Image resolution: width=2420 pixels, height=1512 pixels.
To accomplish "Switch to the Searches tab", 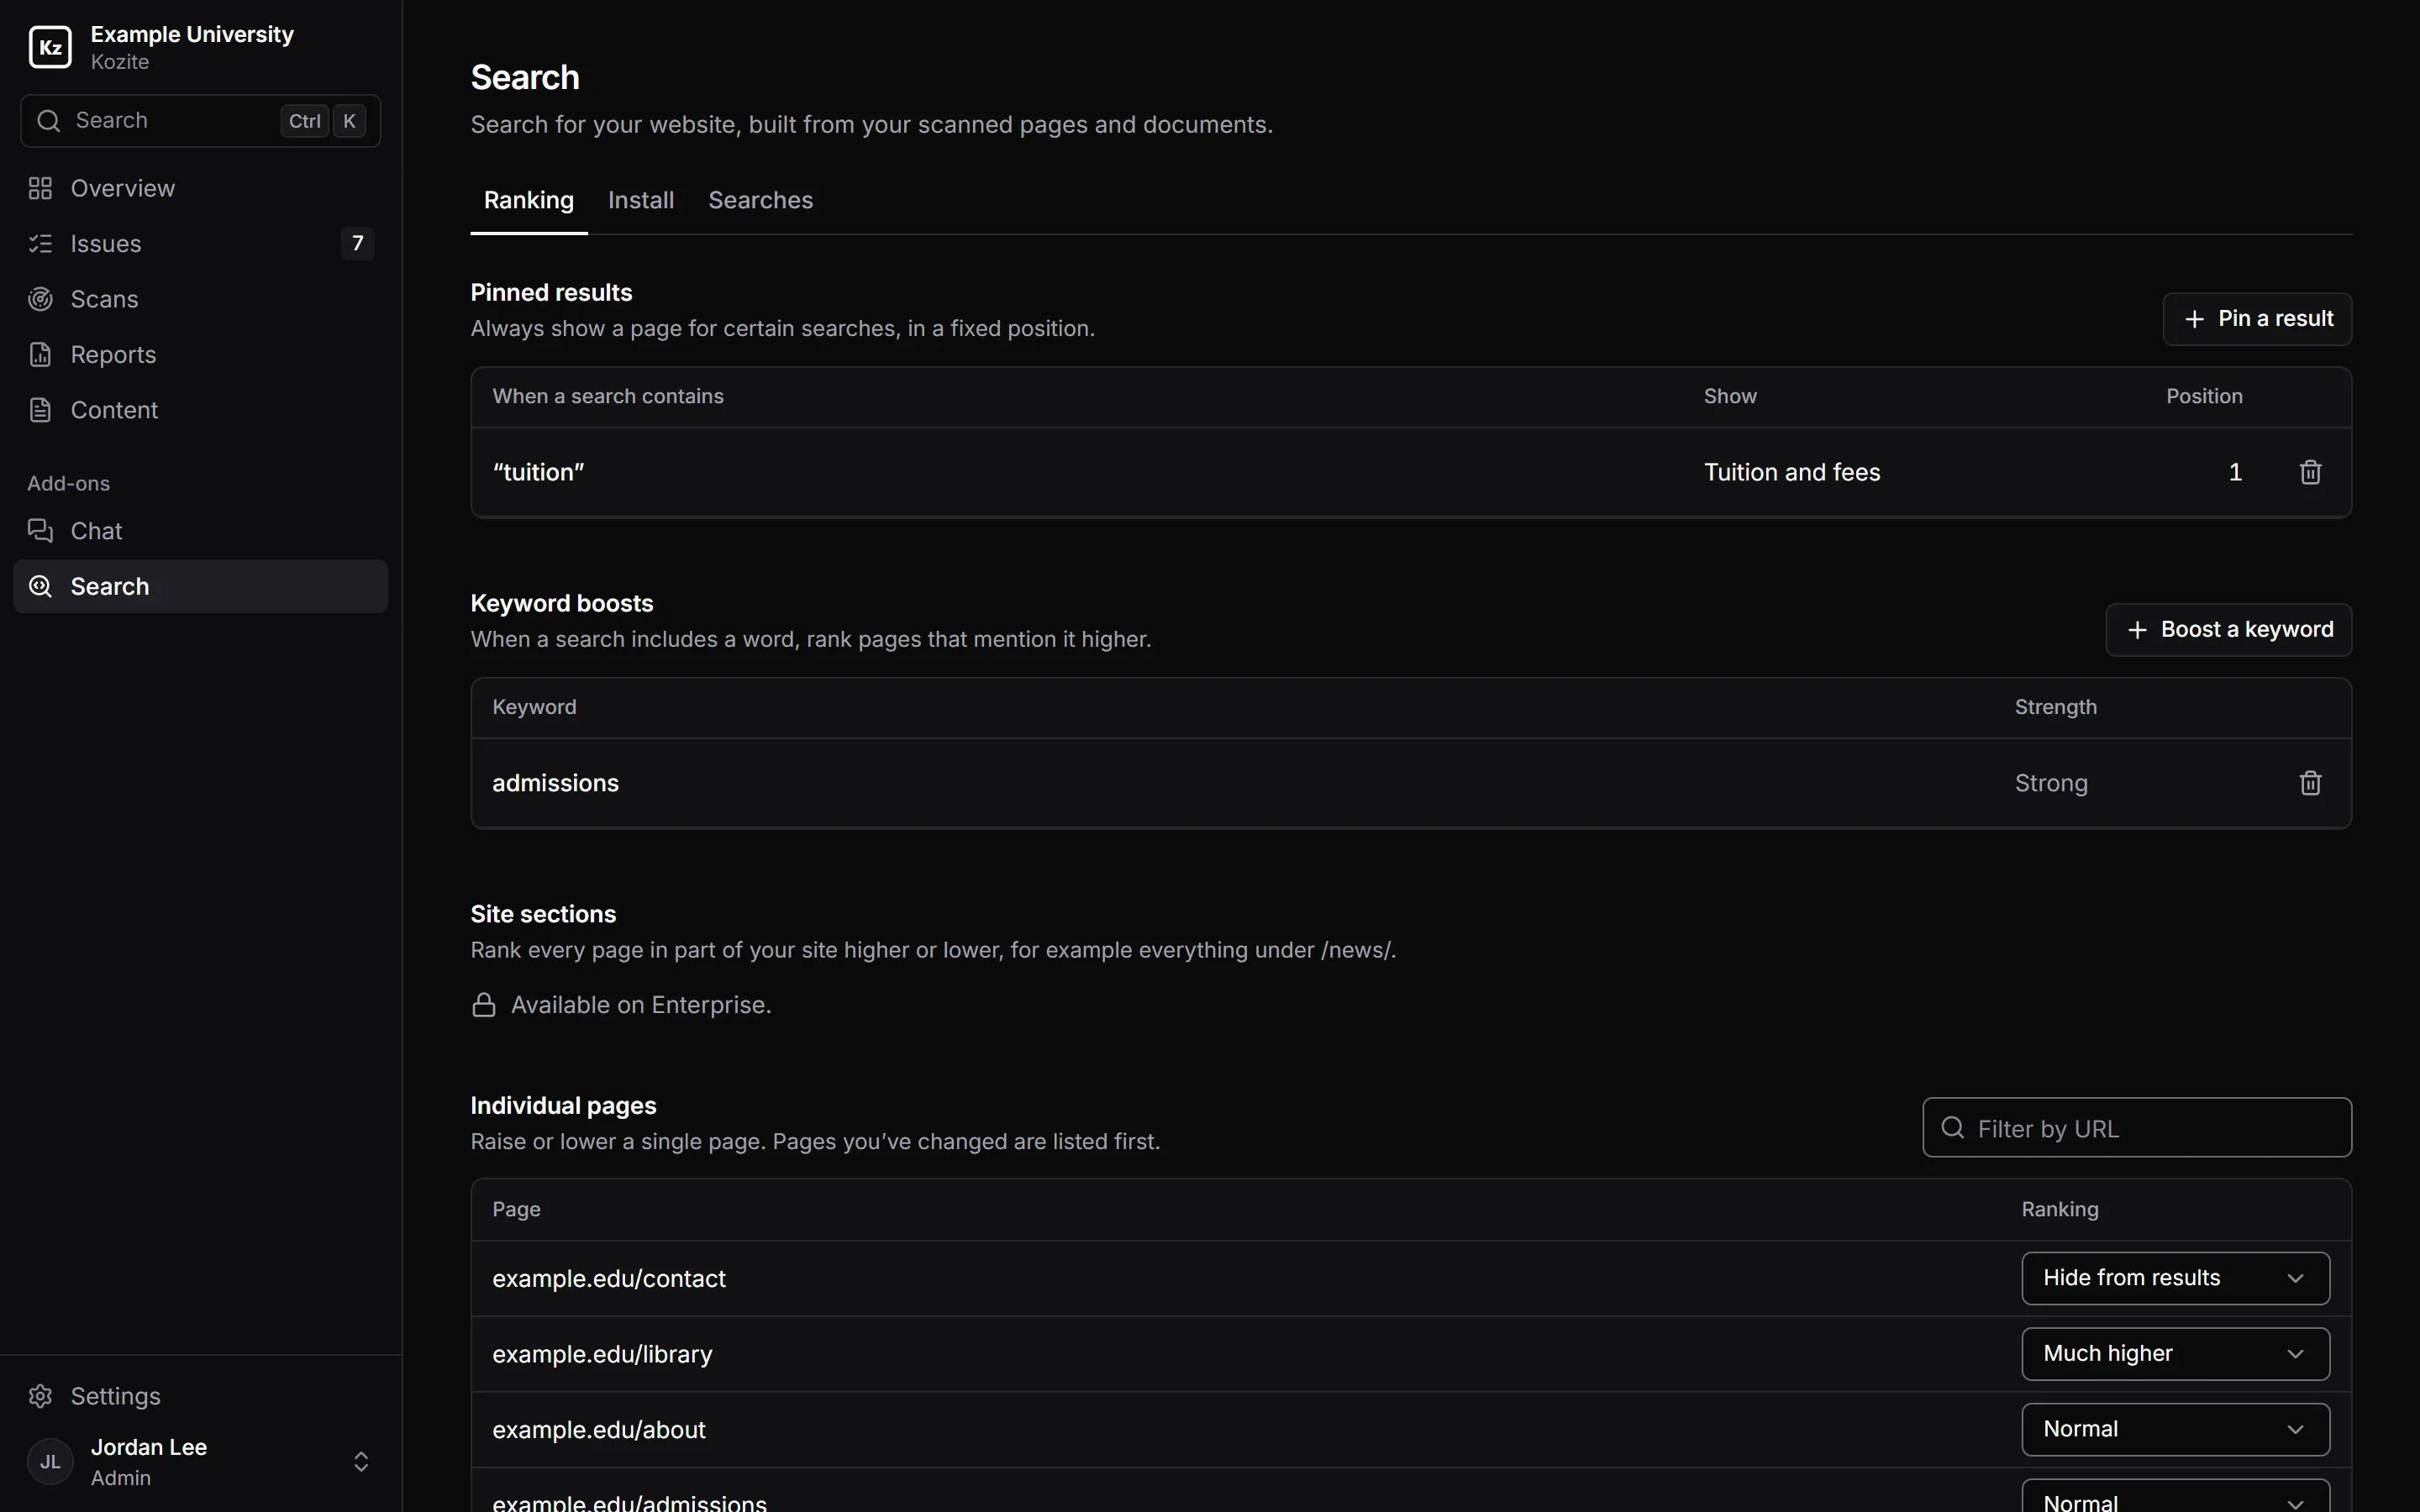I will click(x=761, y=200).
